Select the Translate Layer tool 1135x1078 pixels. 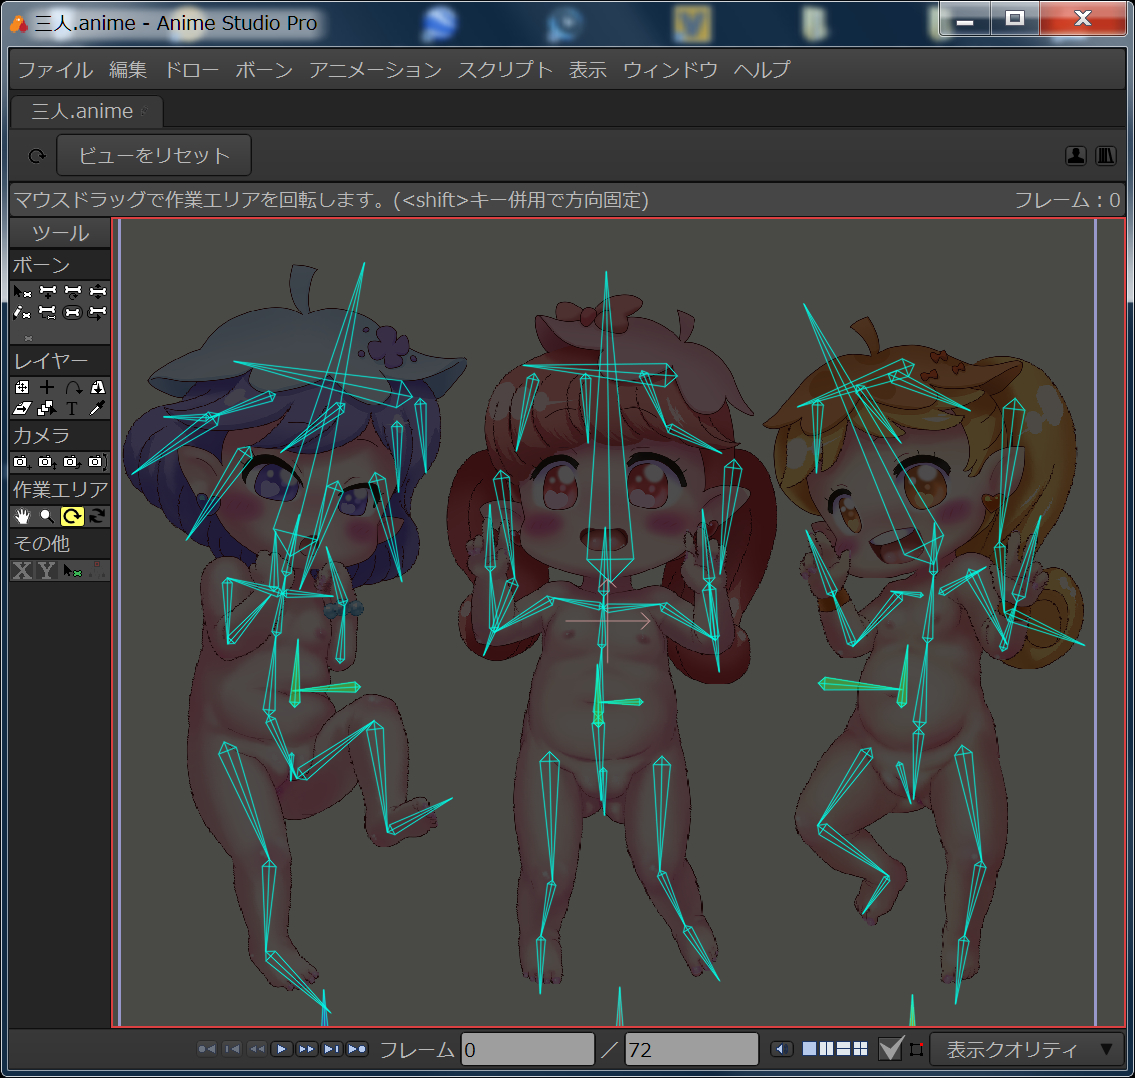[22, 388]
